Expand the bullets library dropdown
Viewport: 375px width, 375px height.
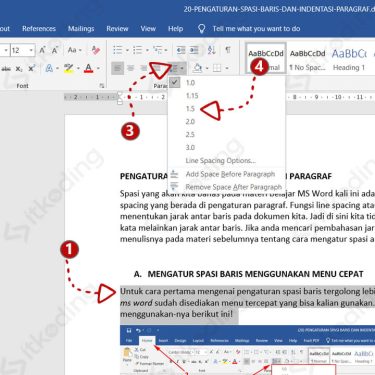[x=127, y=50]
